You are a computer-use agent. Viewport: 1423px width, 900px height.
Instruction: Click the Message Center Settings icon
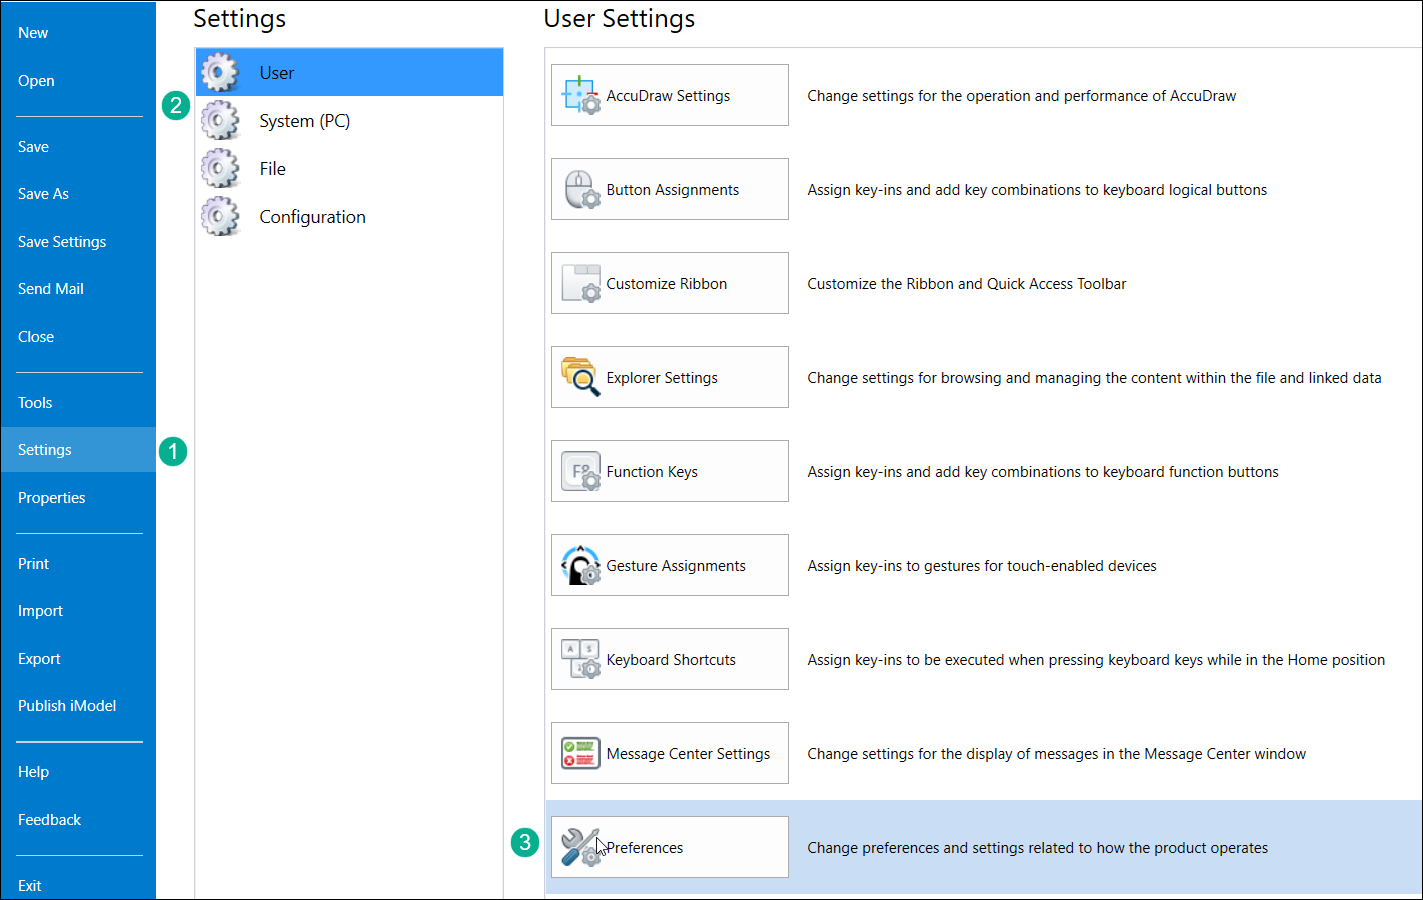point(580,753)
